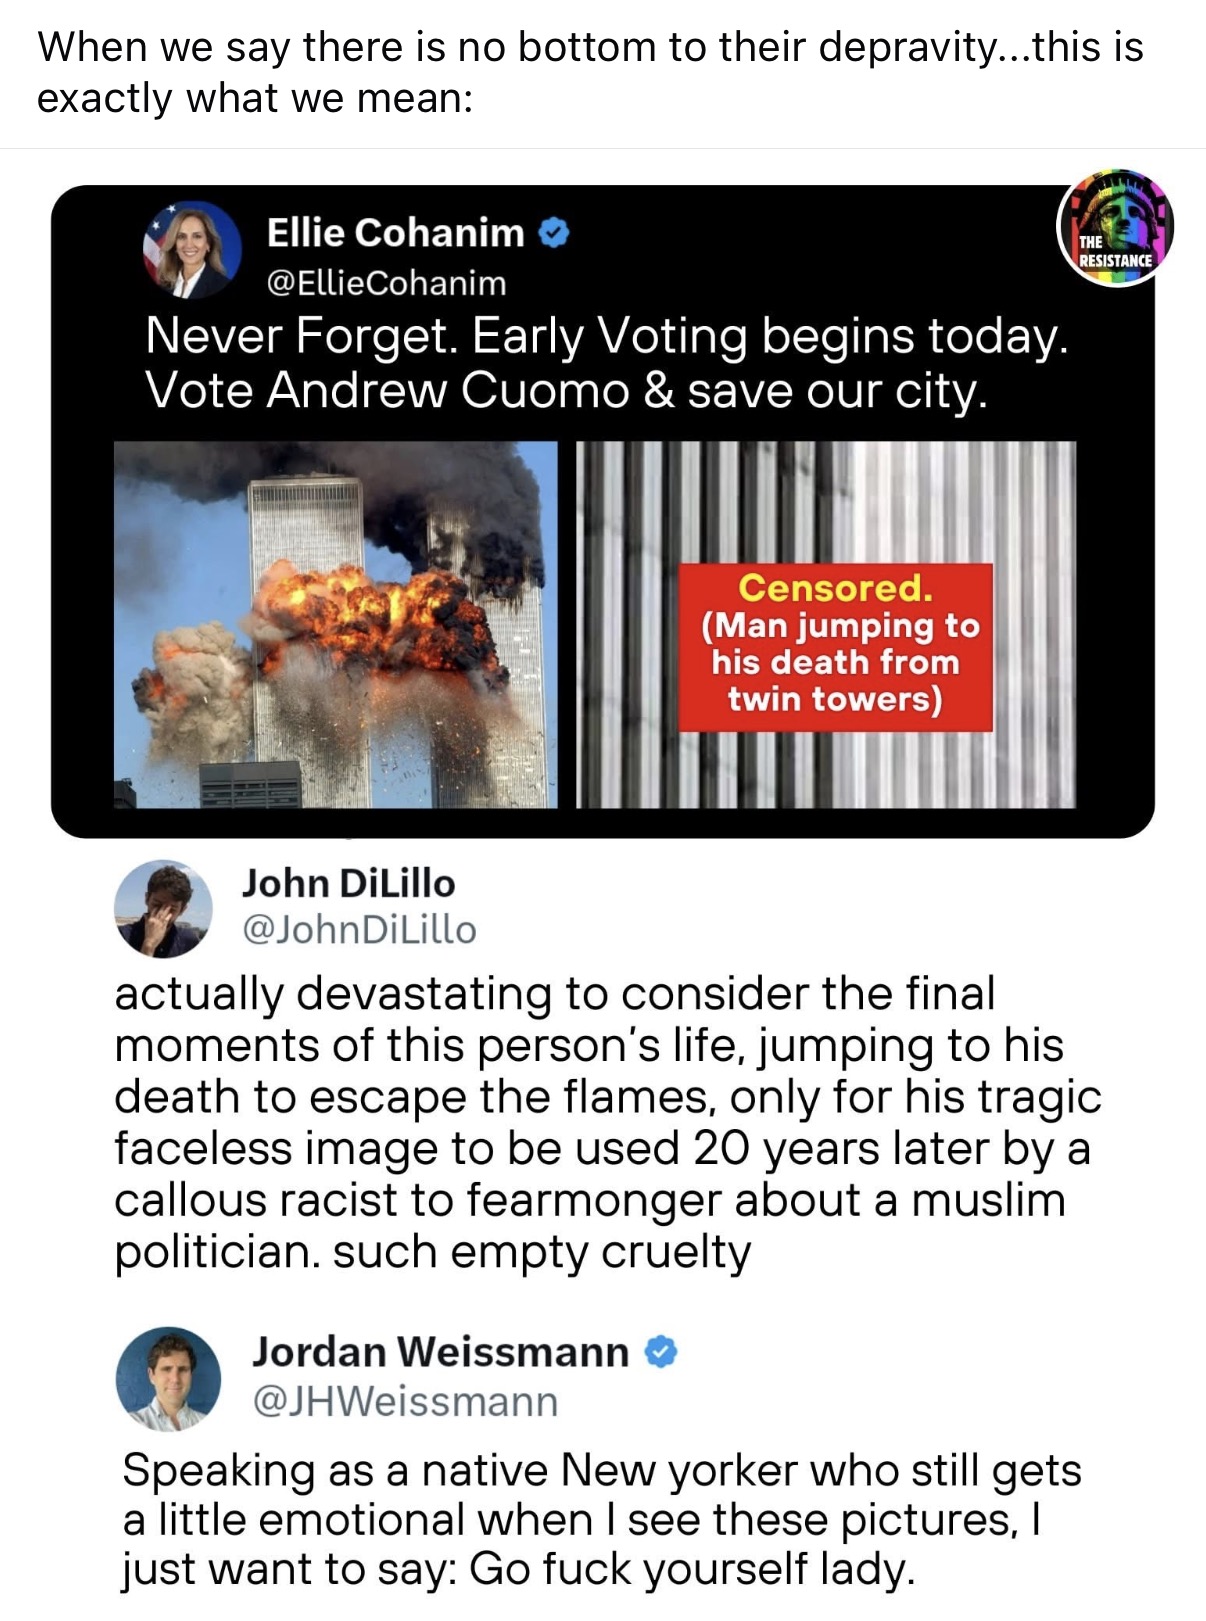The width and height of the screenshot is (1206, 1621).
Task: Tap the black embedded tweet card background
Action: 603,511
